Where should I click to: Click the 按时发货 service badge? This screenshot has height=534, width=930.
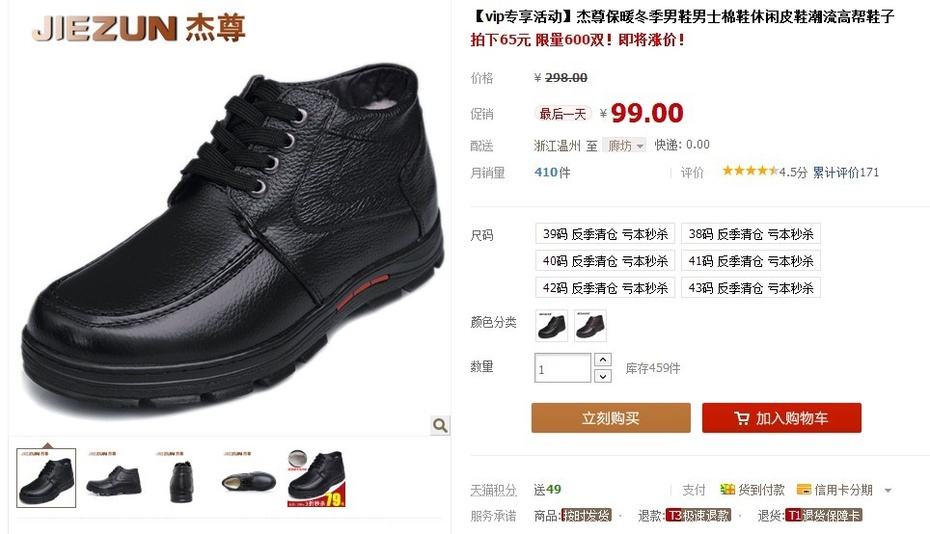tap(586, 516)
